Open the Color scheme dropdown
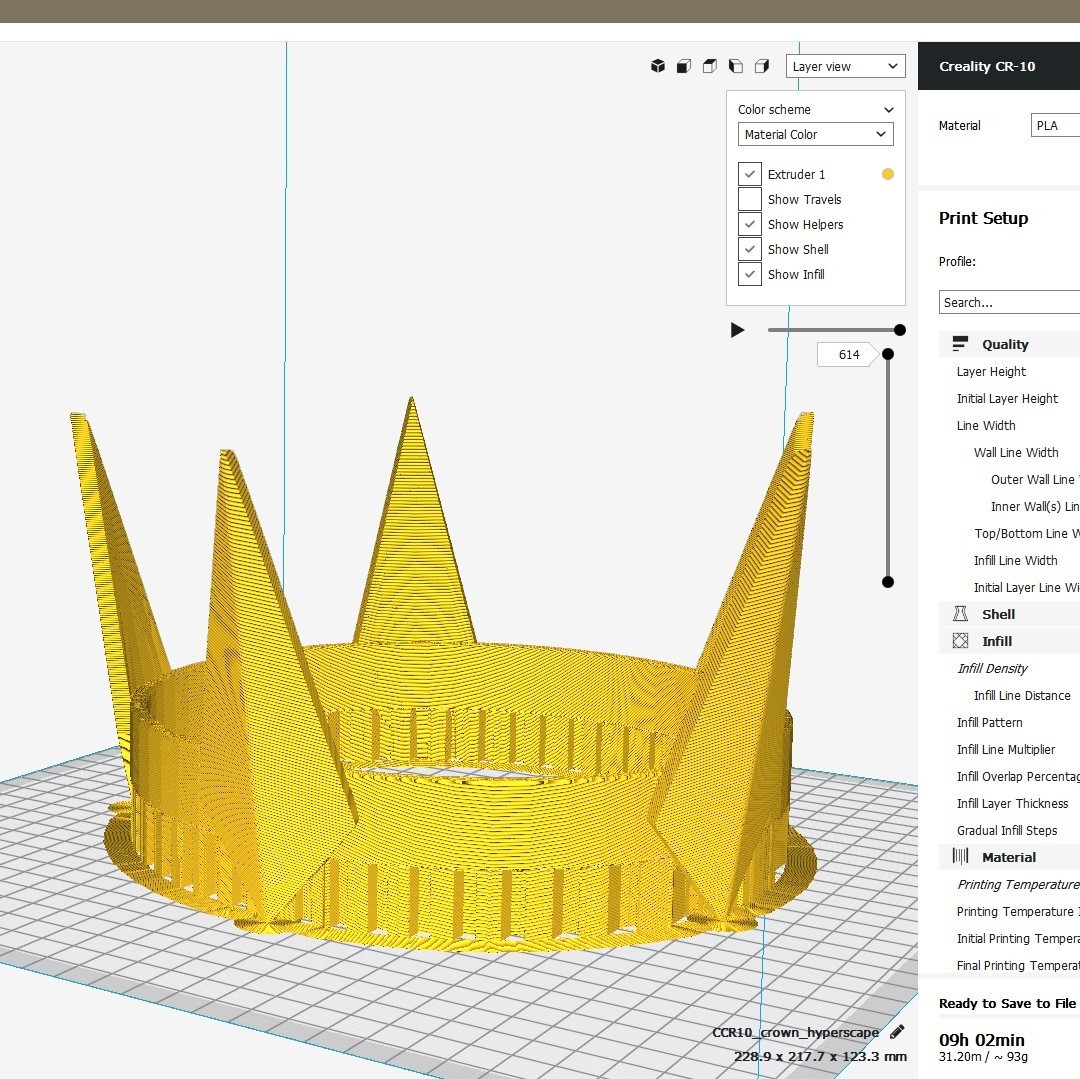Viewport: 1080px width, 1079px height. [x=815, y=109]
